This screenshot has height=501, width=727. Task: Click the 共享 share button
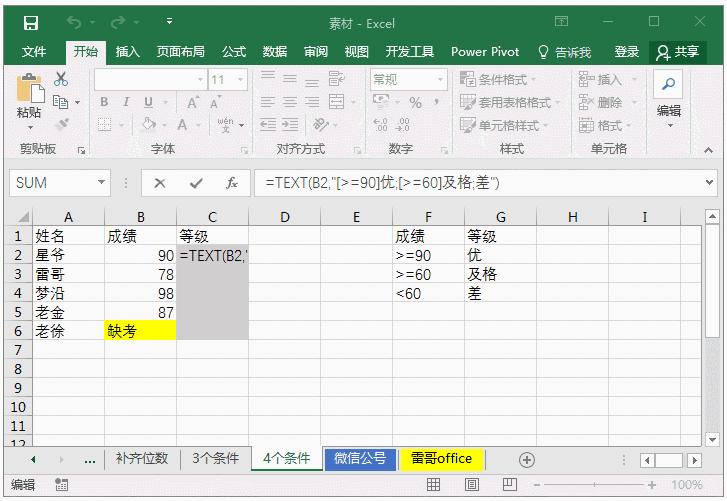point(677,52)
